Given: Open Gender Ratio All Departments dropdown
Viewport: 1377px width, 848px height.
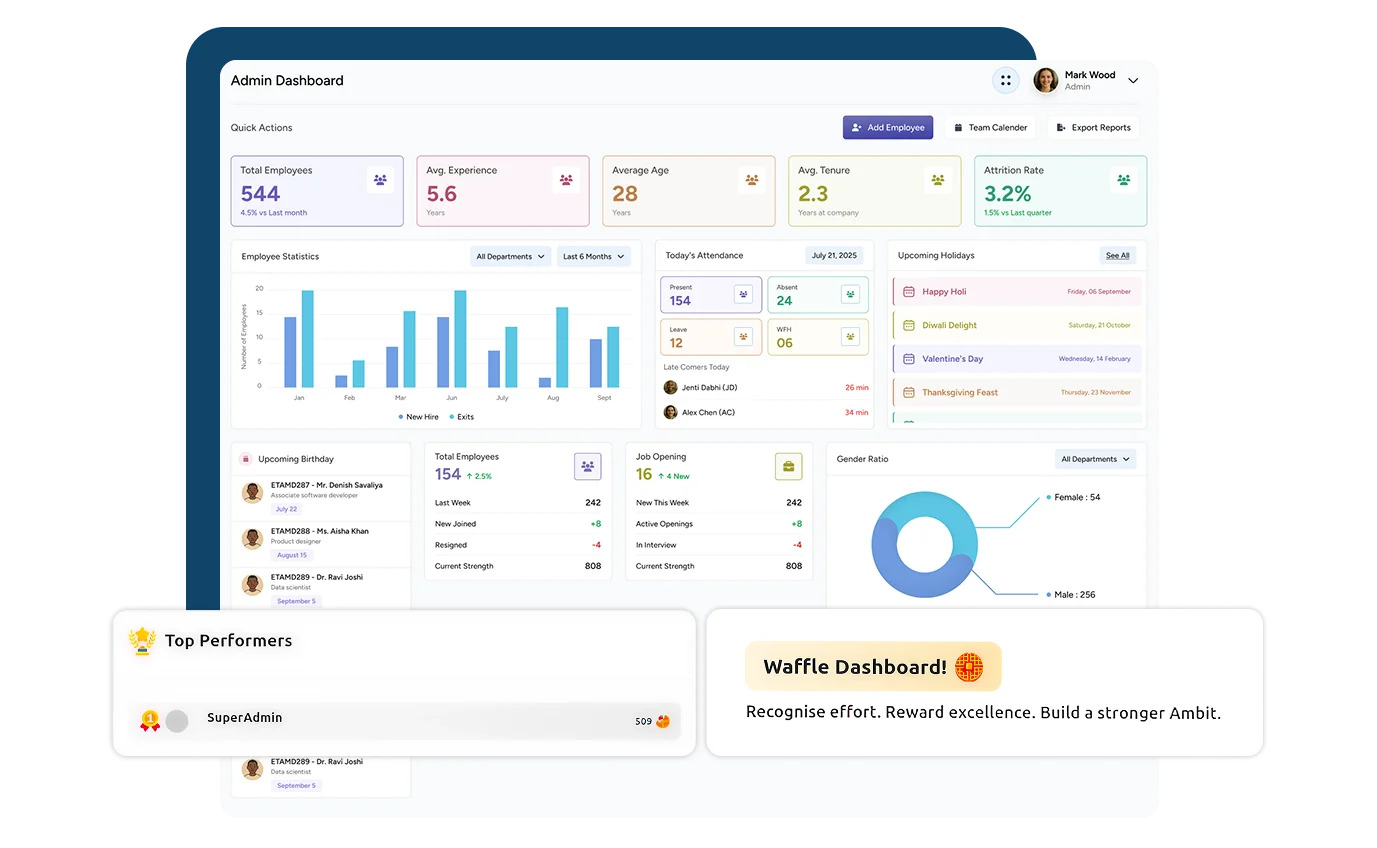Looking at the screenshot, I should 1095,459.
